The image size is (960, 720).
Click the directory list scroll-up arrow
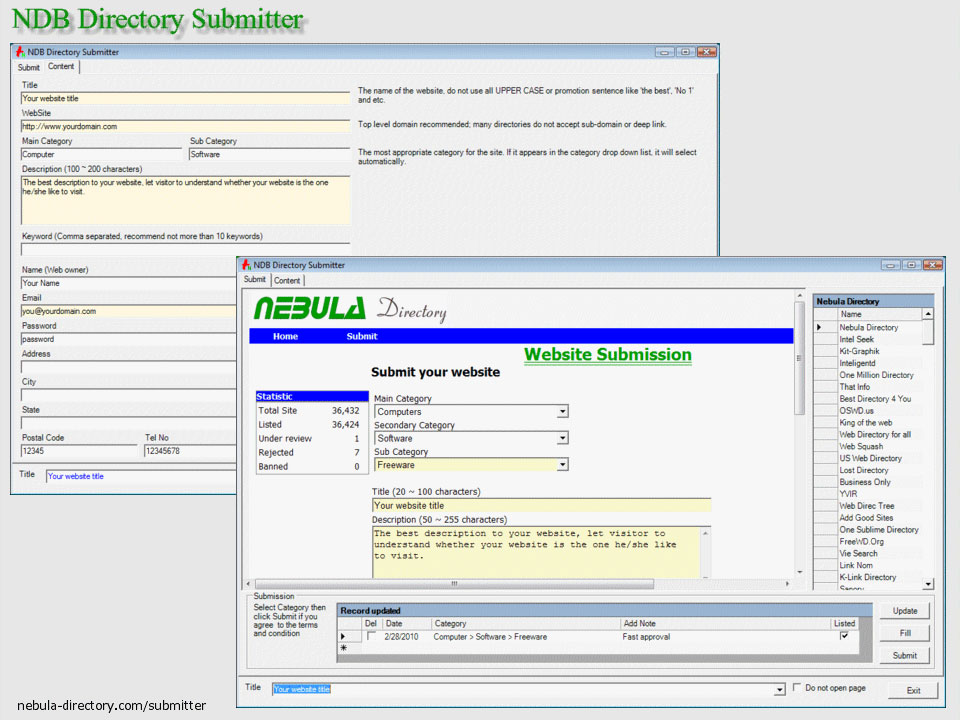click(x=928, y=314)
